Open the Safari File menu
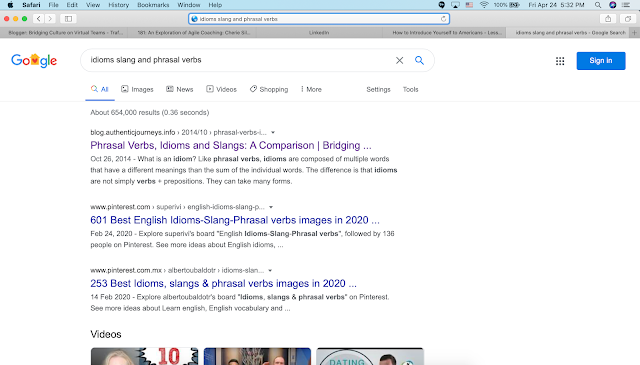 (53, 5)
